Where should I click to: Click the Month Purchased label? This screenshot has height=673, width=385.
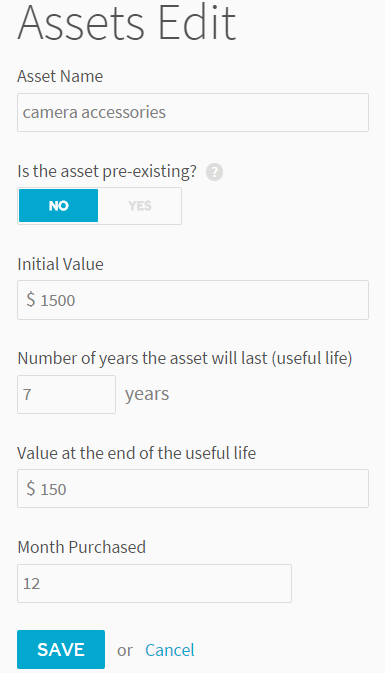[x=82, y=547]
